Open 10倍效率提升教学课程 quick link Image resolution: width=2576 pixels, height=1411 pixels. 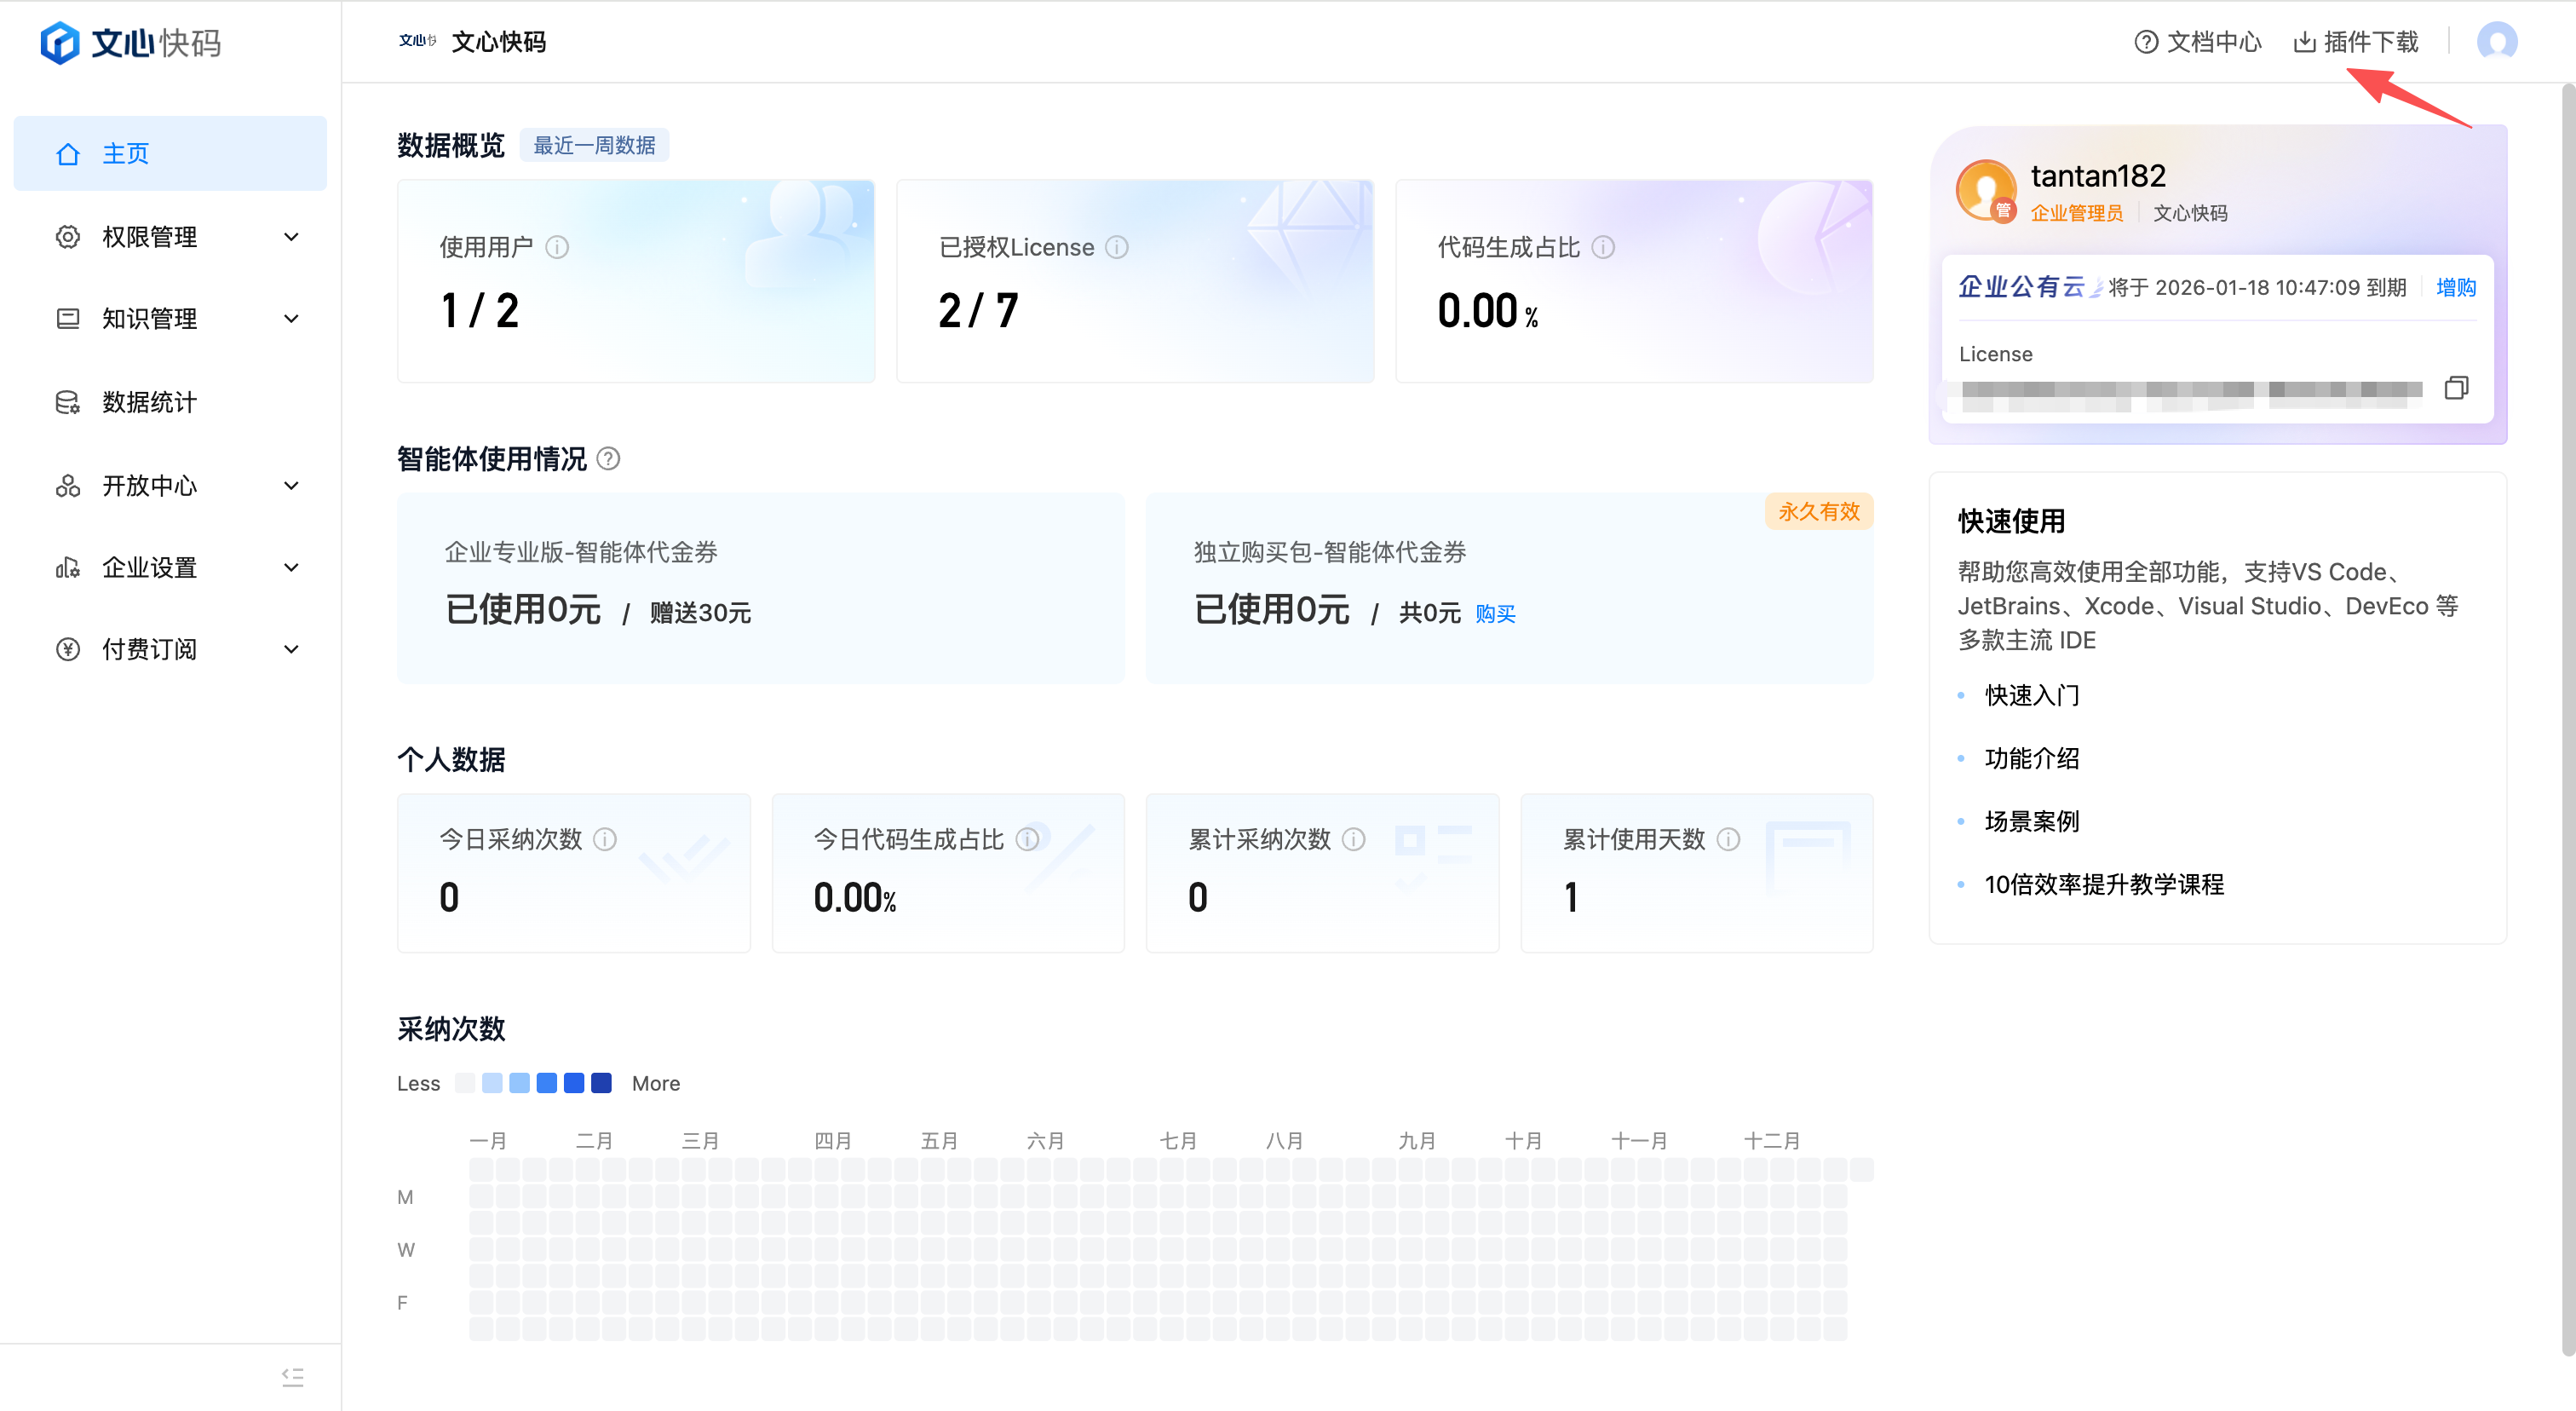point(2104,884)
